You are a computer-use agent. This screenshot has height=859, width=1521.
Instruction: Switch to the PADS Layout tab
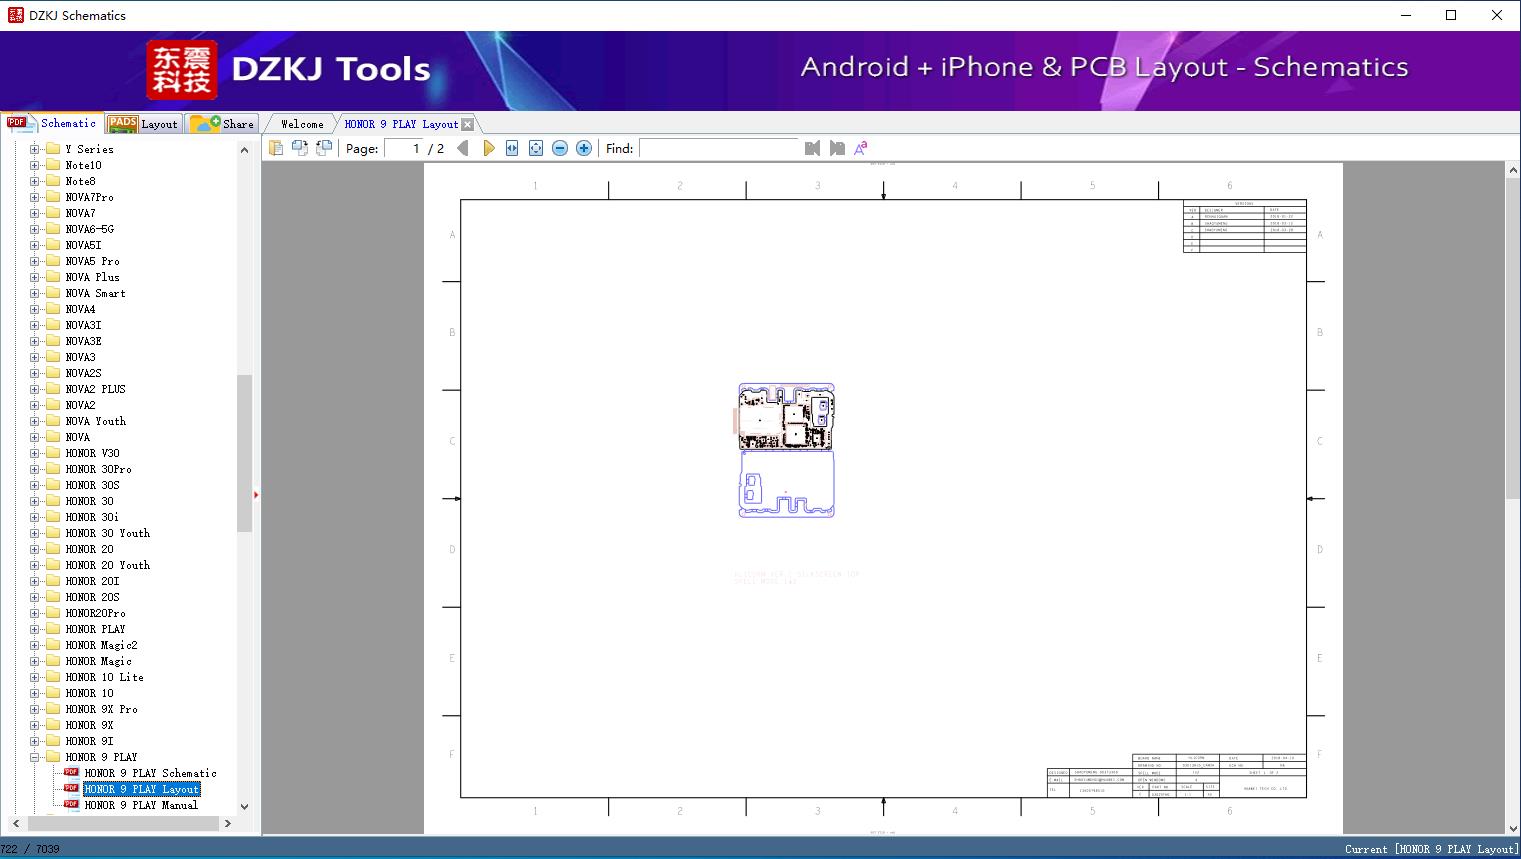(x=143, y=124)
